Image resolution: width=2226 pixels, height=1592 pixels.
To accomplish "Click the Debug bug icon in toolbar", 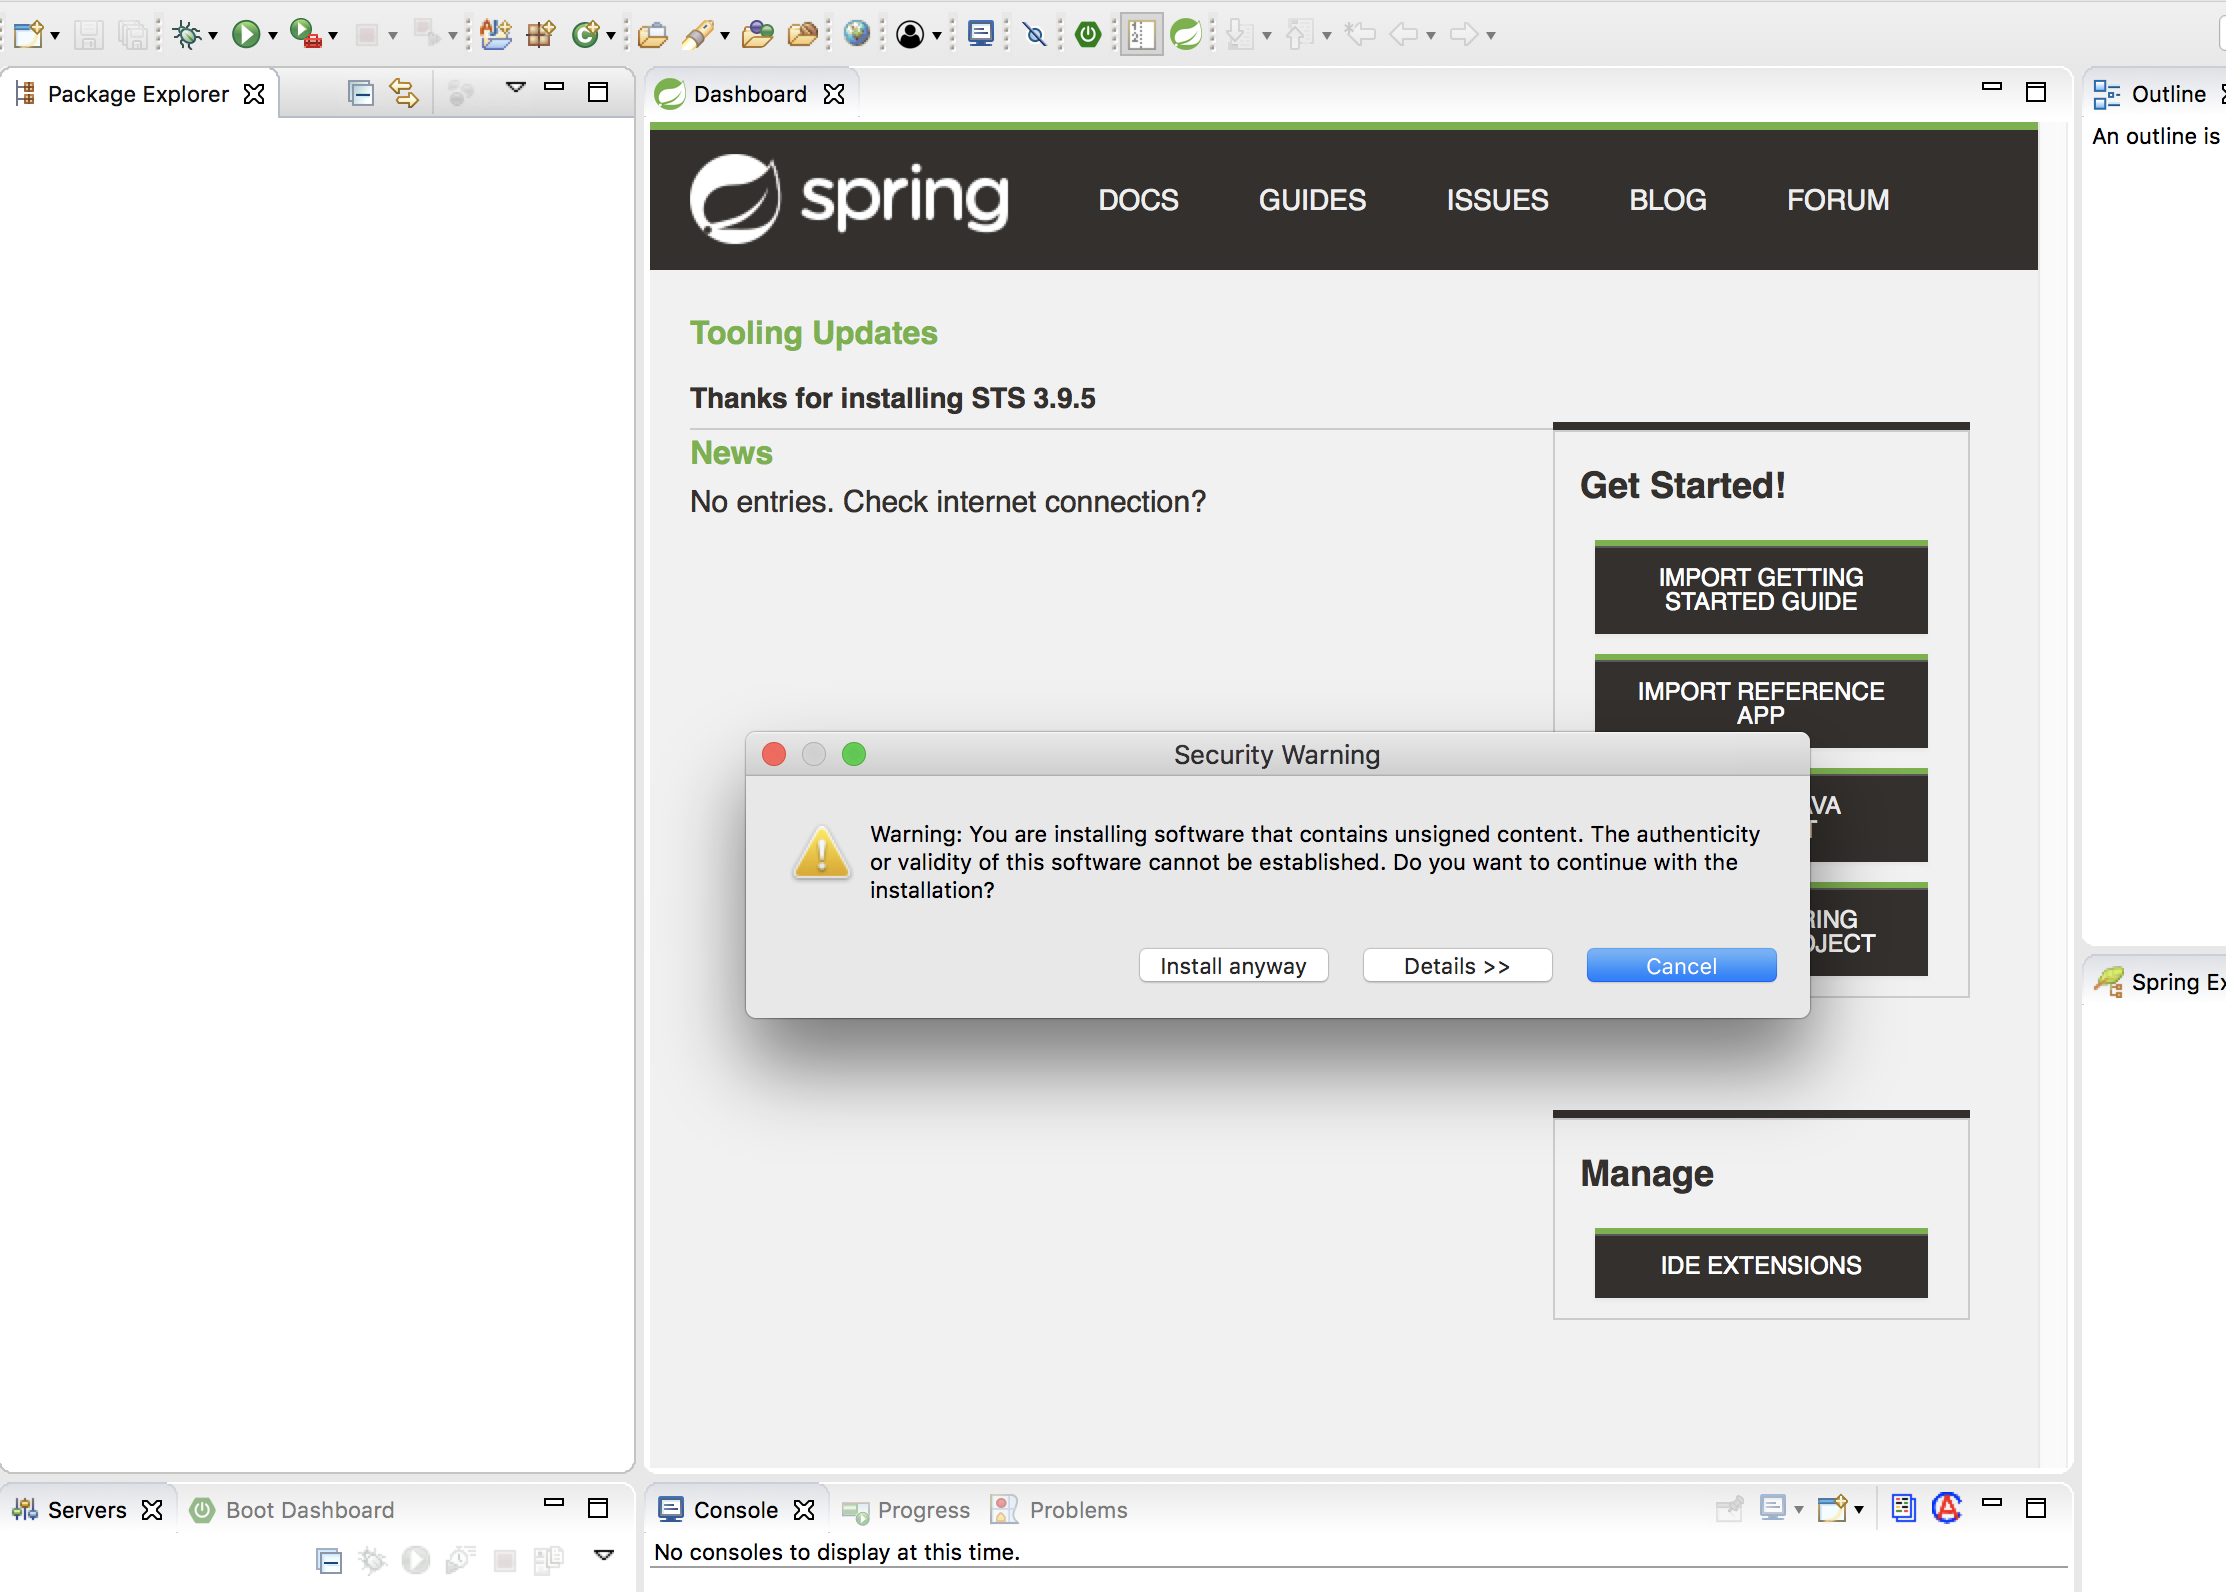I will point(187,35).
